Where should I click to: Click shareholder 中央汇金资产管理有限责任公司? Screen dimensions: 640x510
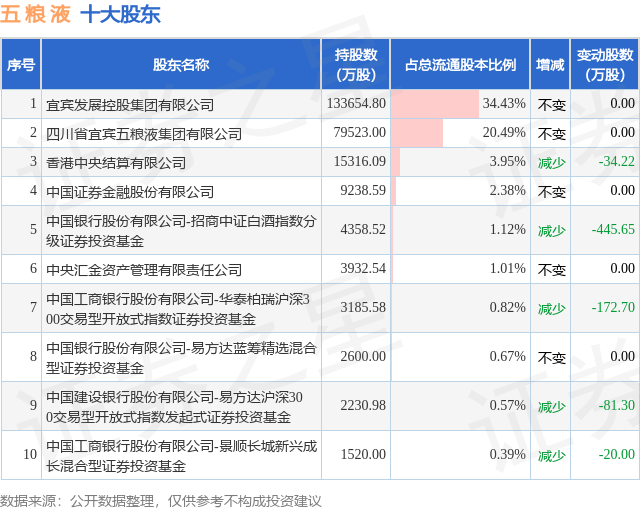(144, 270)
